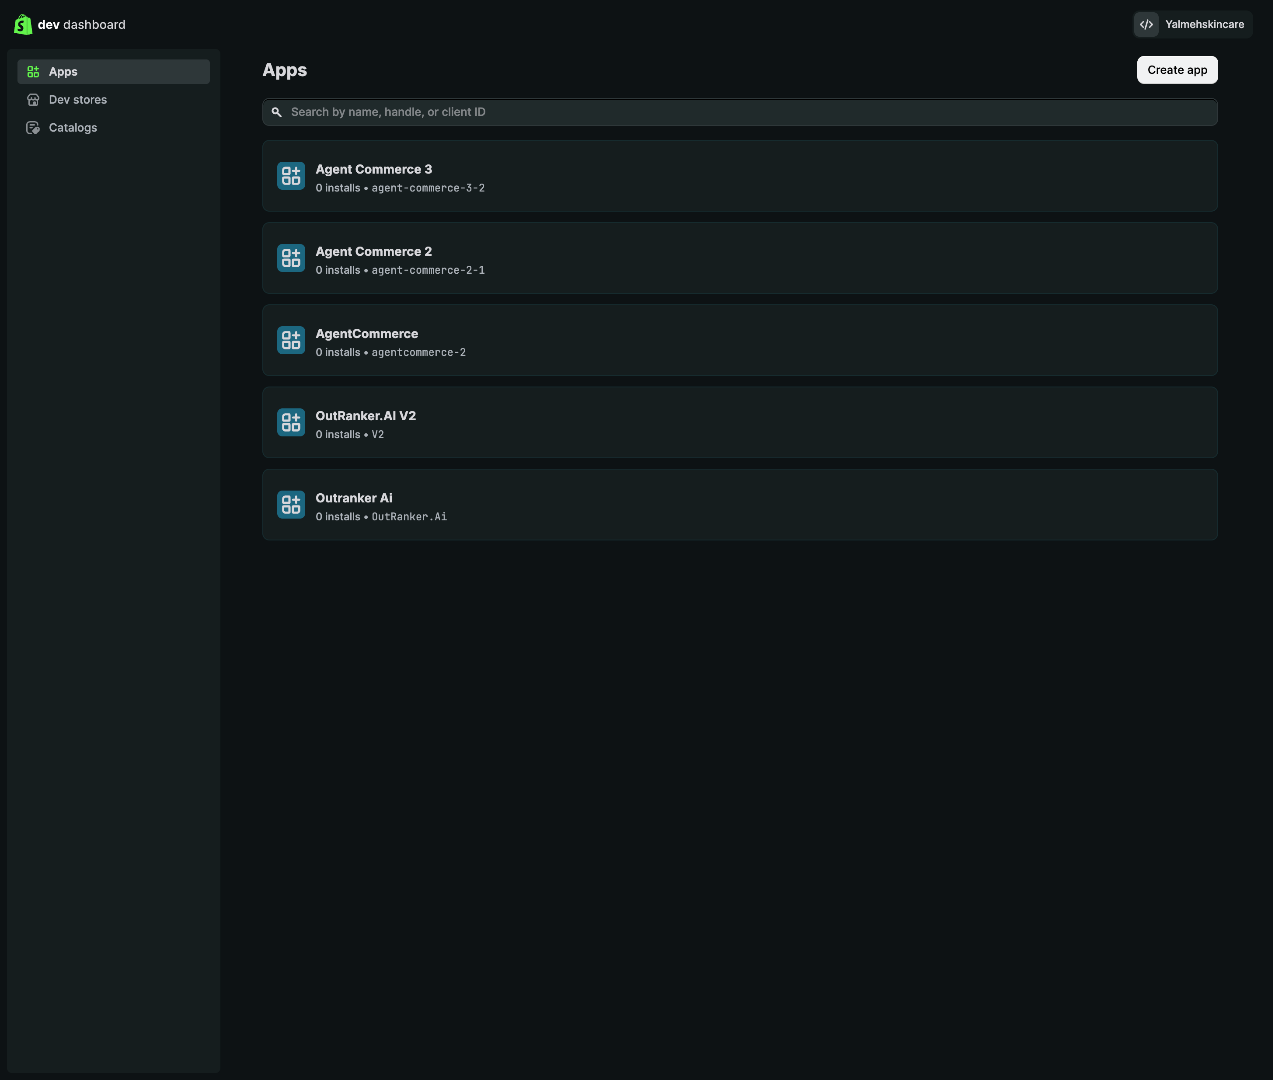Click the Dev stores storefront icon
This screenshot has width=1273, height=1080.
pos(33,100)
